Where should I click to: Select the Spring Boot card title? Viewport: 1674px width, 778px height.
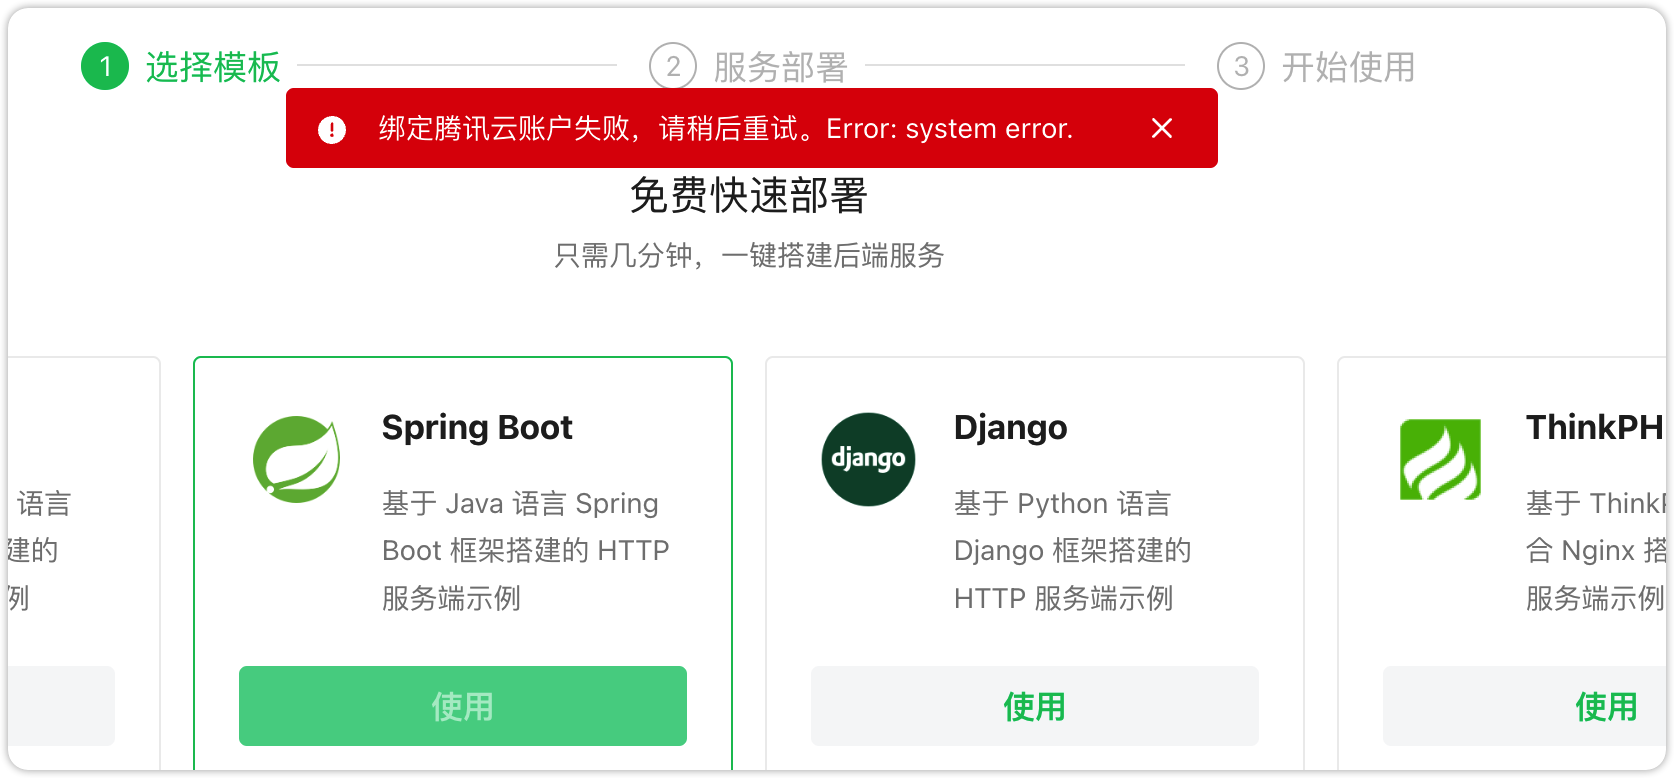click(477, 428)
